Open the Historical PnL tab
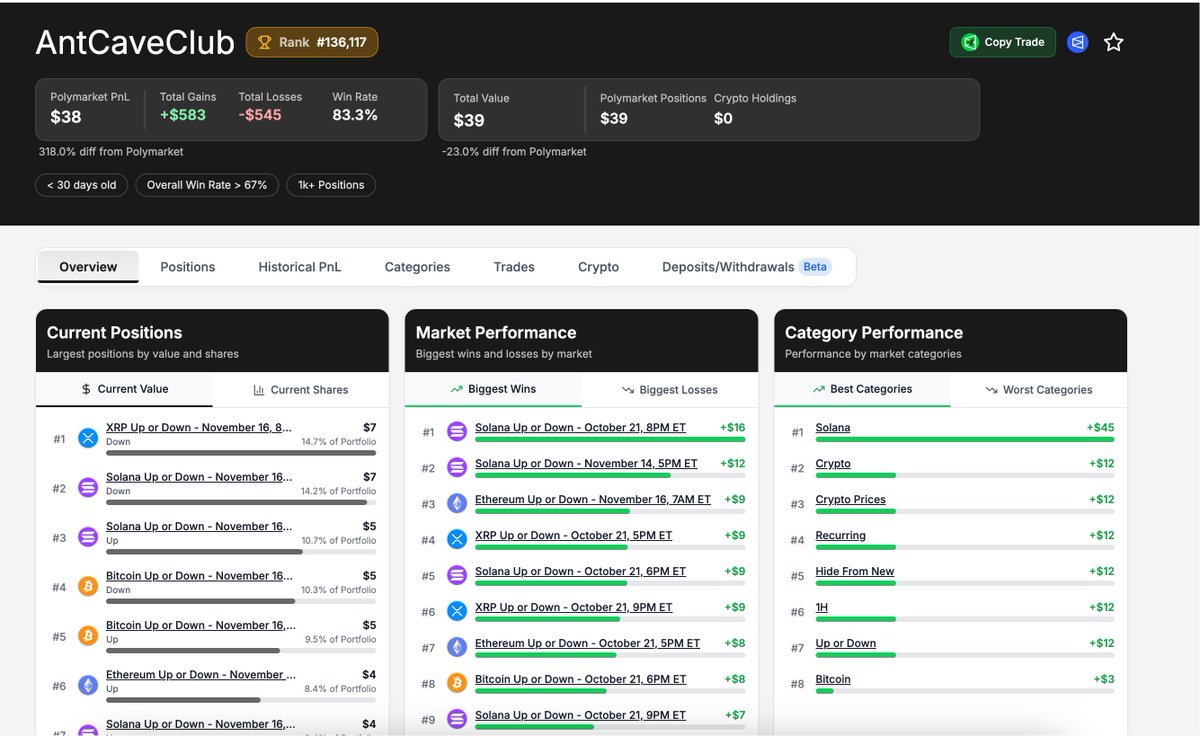 pos(299,267)
